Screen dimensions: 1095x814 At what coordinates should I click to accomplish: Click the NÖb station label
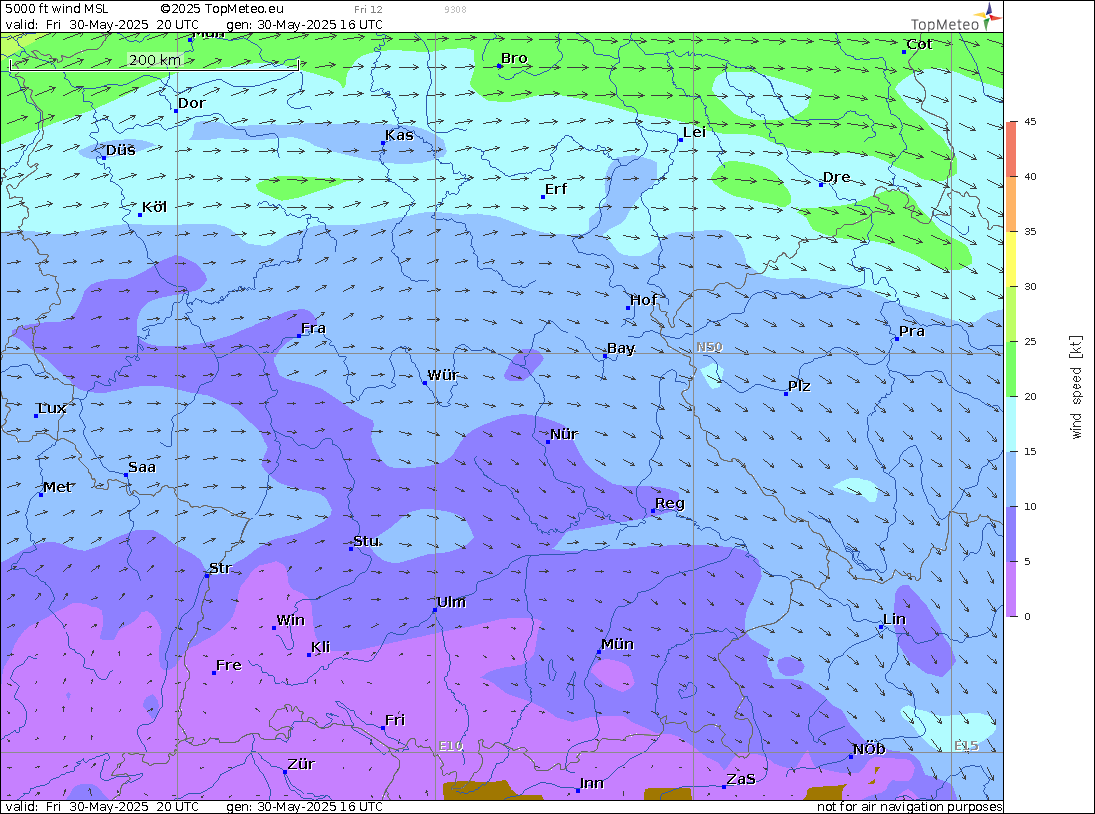click(869, 749)
